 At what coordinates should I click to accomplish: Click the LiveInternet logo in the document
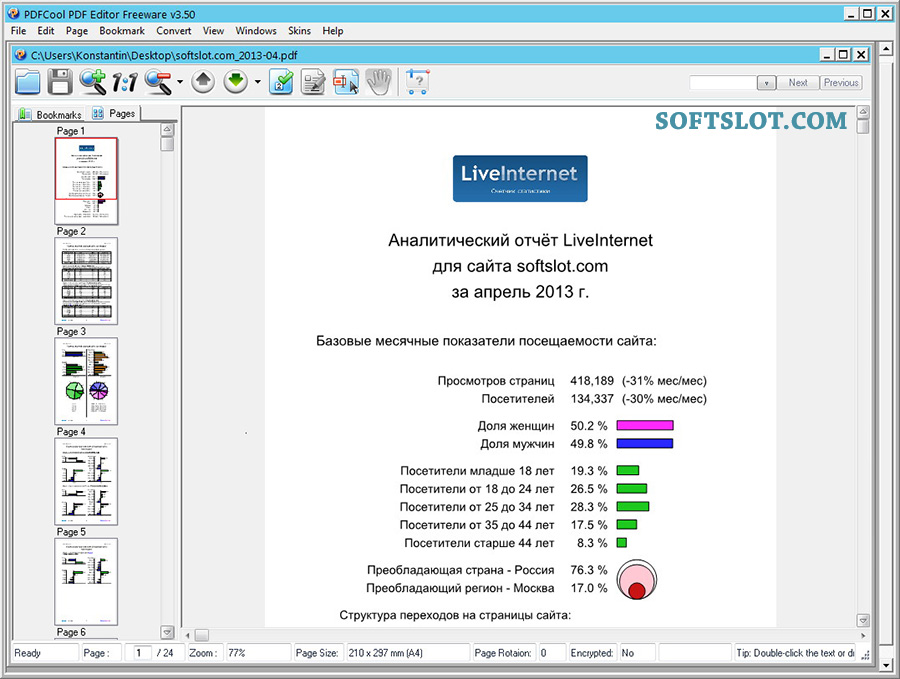pyautogui.click(x=520, y=179)
